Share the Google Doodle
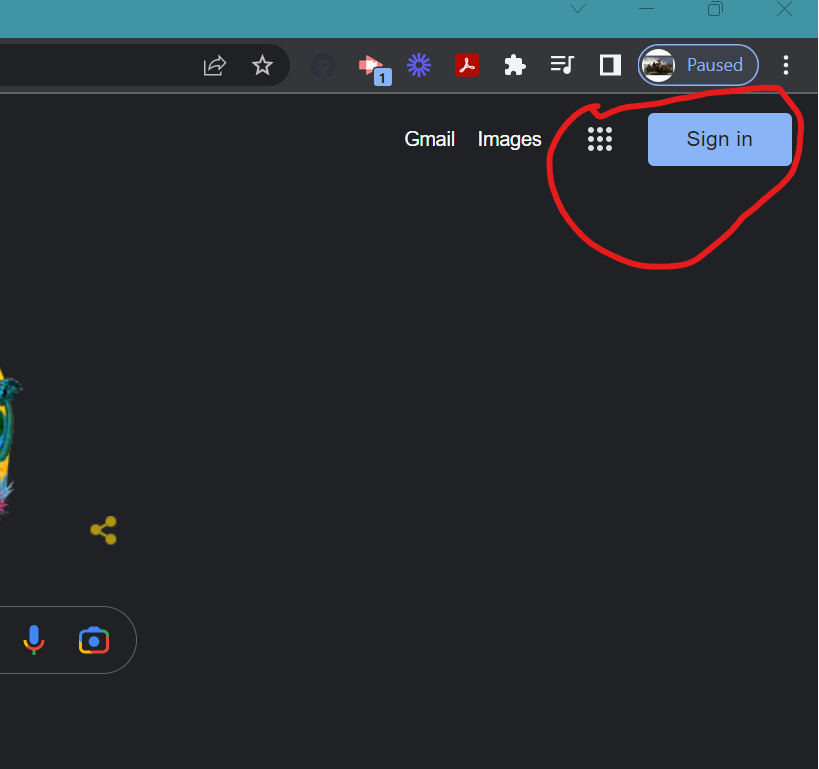 tap(103, 530)
